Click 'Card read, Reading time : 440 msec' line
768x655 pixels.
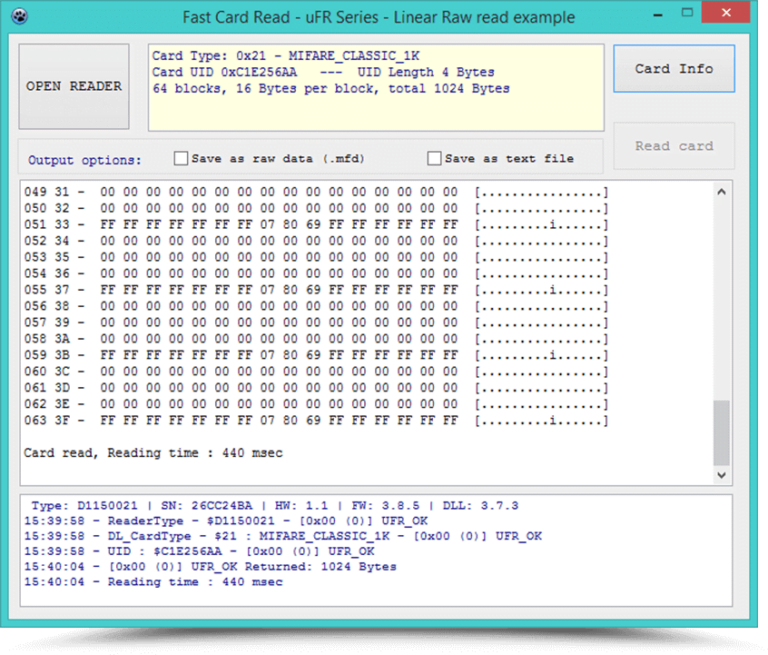click(x=153, y=453)
